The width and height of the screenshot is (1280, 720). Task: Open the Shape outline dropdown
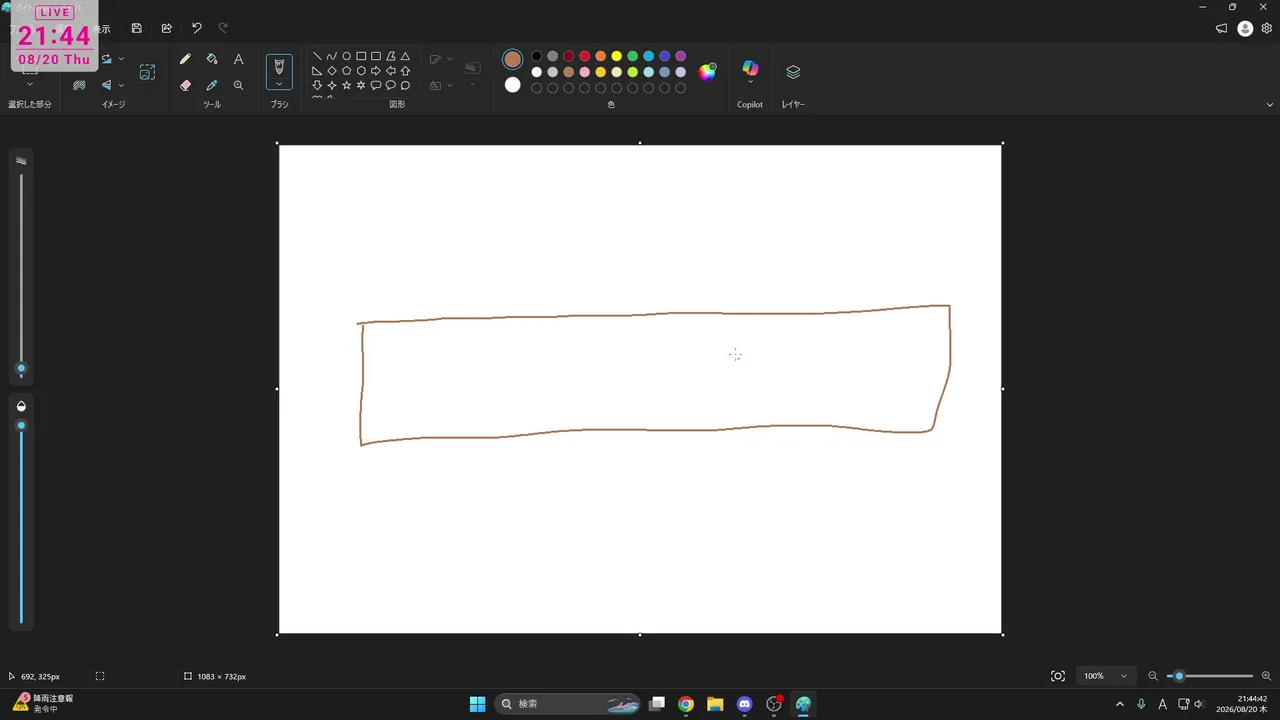click(x=450, y=59)
